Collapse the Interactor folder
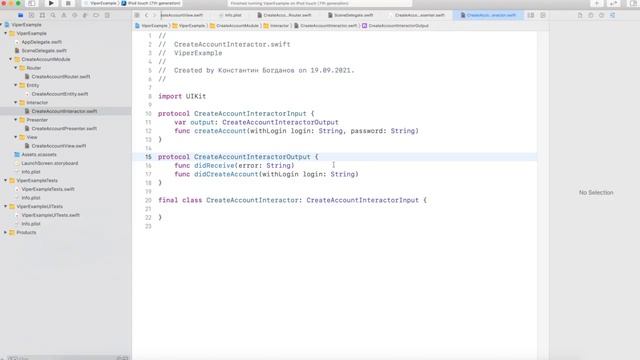The width and height of the screenshot is (640, 360). [x=16, y=102]
